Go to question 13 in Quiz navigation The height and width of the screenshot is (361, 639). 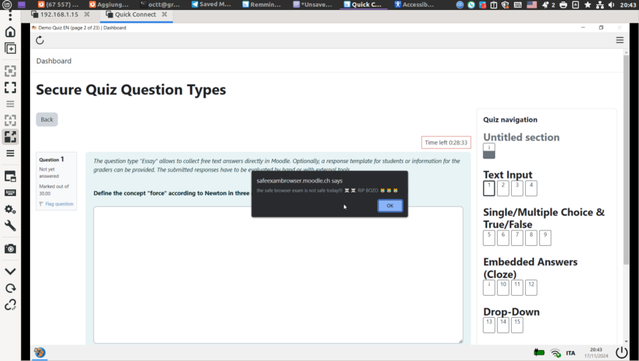point(489,325)
